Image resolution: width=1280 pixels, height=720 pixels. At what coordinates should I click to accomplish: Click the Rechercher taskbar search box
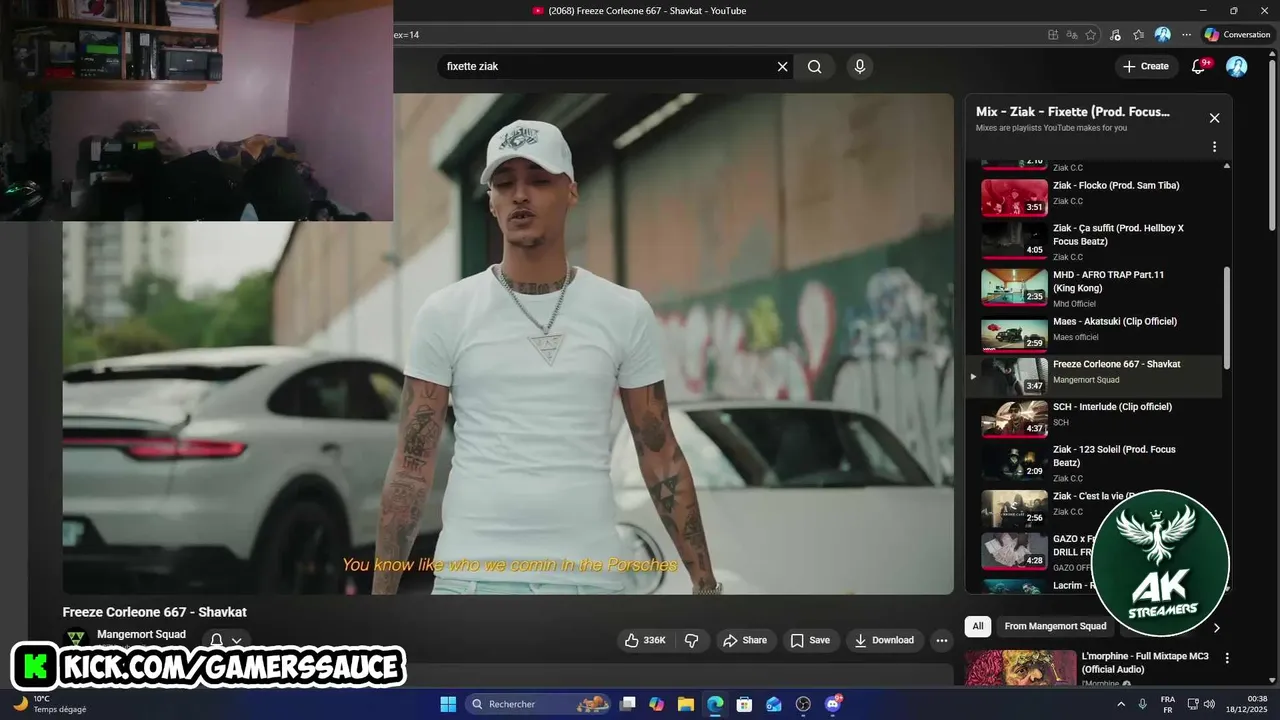tap(538, 704)
